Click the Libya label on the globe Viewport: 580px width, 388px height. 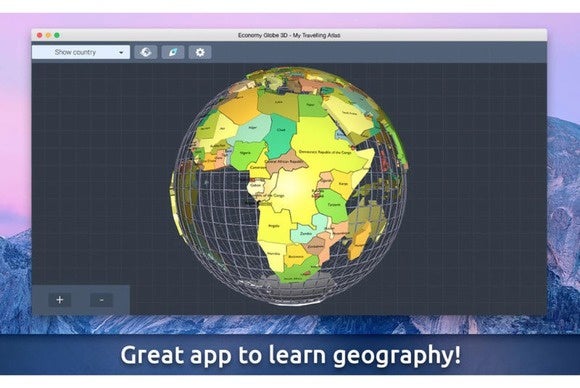pos(279,102)
